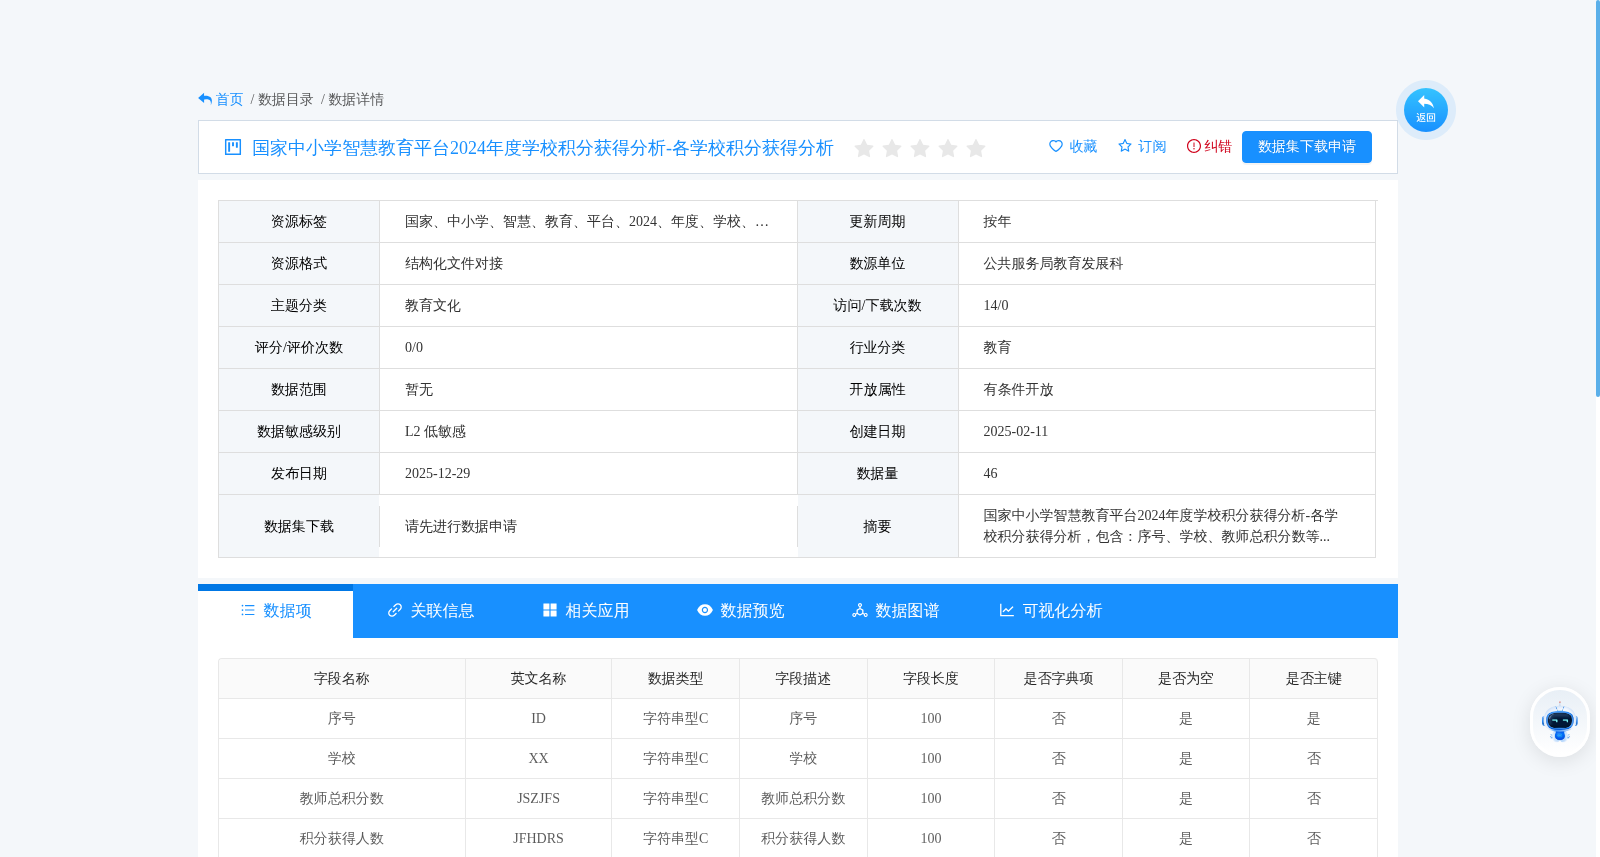
Task: Click the dataset title text
Action: pos(543,148)
